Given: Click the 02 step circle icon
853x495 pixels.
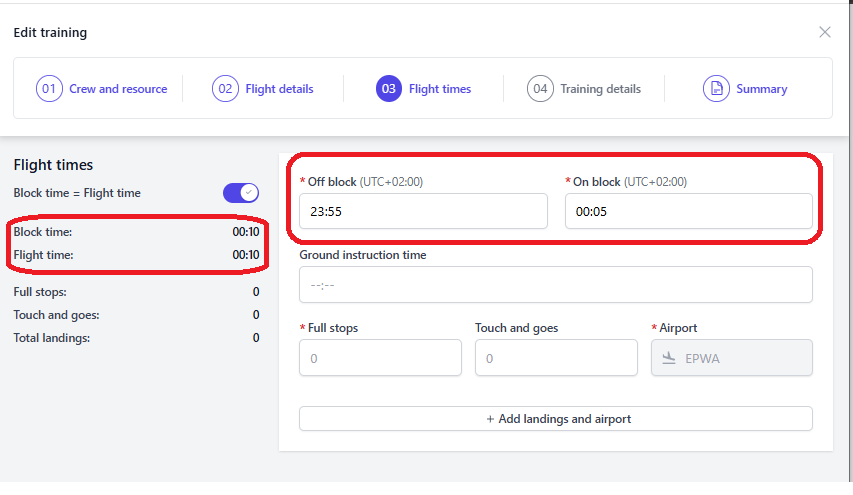Looking at the screenshot, I should tap(225, 89).
